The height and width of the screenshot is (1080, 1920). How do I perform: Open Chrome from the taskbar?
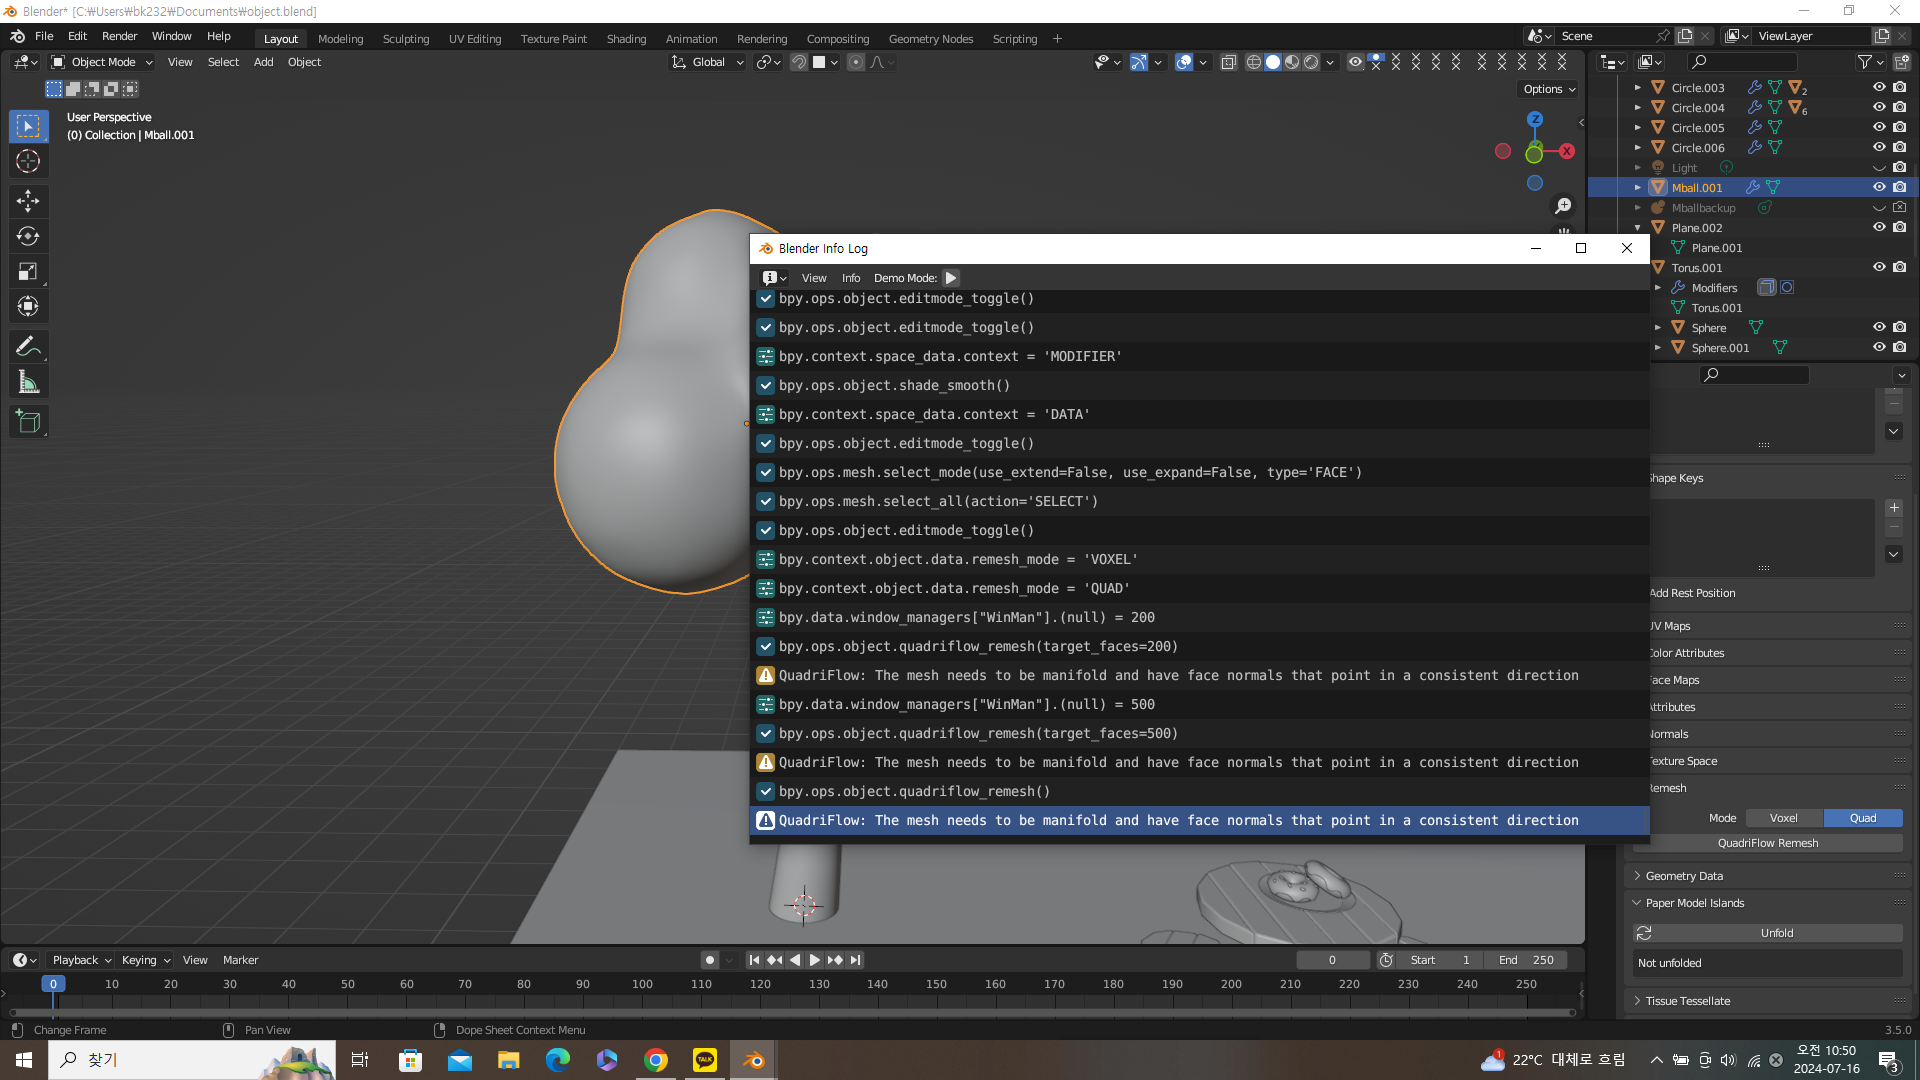656,1060
